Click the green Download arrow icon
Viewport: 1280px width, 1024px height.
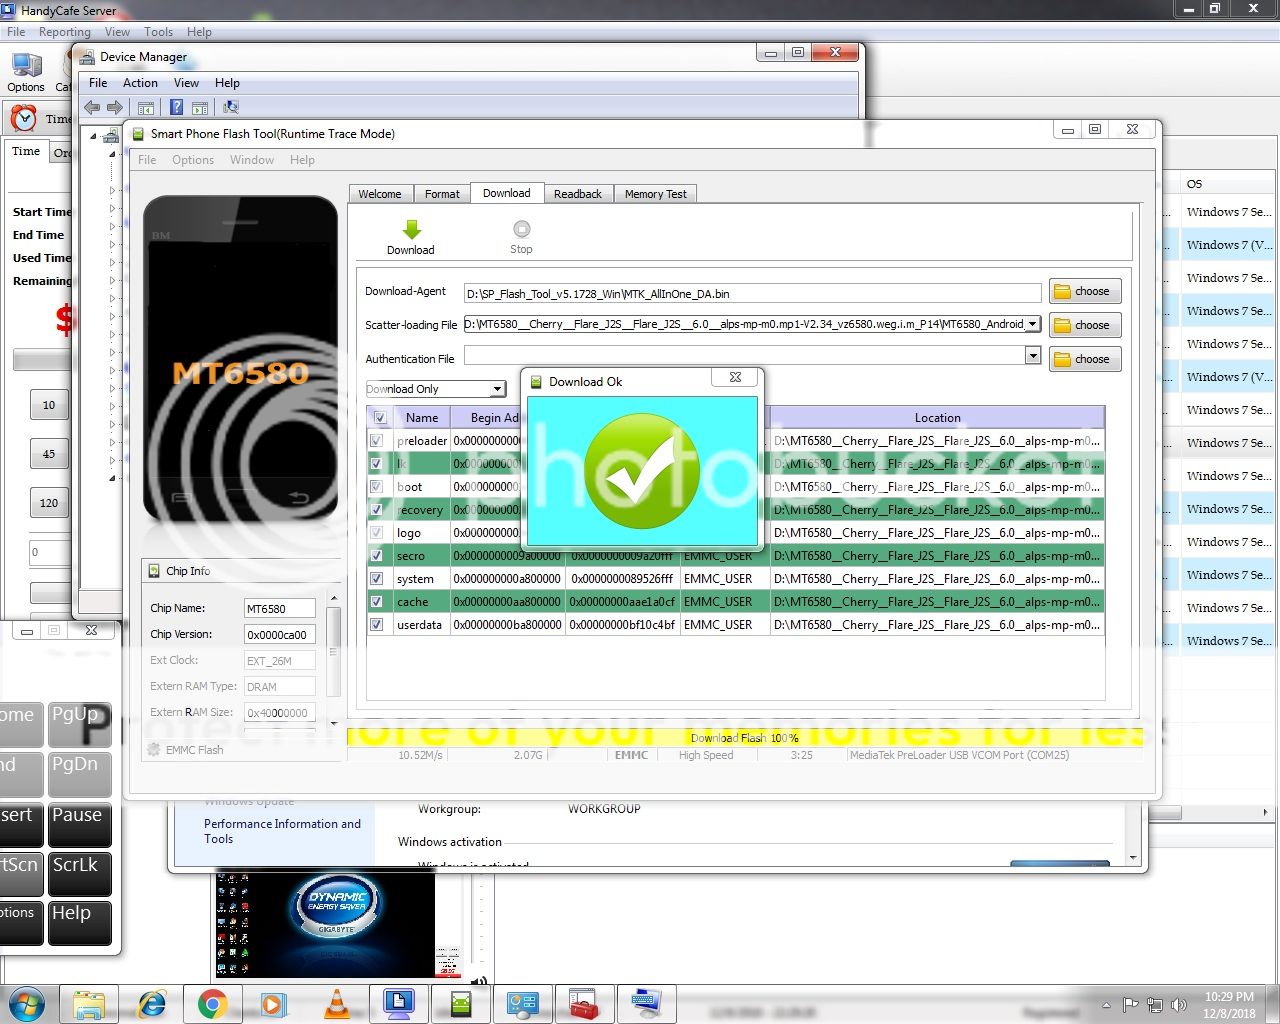click(411, 230)
